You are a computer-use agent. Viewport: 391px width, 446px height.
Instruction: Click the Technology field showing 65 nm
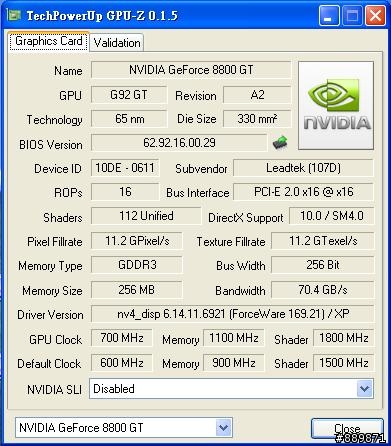pyautogui.click(x=129, y=119)
